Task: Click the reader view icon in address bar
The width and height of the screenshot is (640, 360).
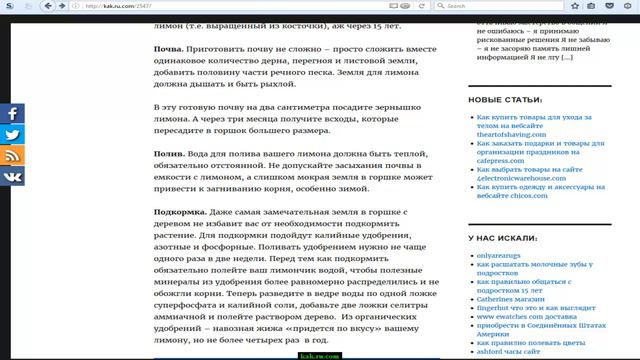Action: click(x=393, y=6)
